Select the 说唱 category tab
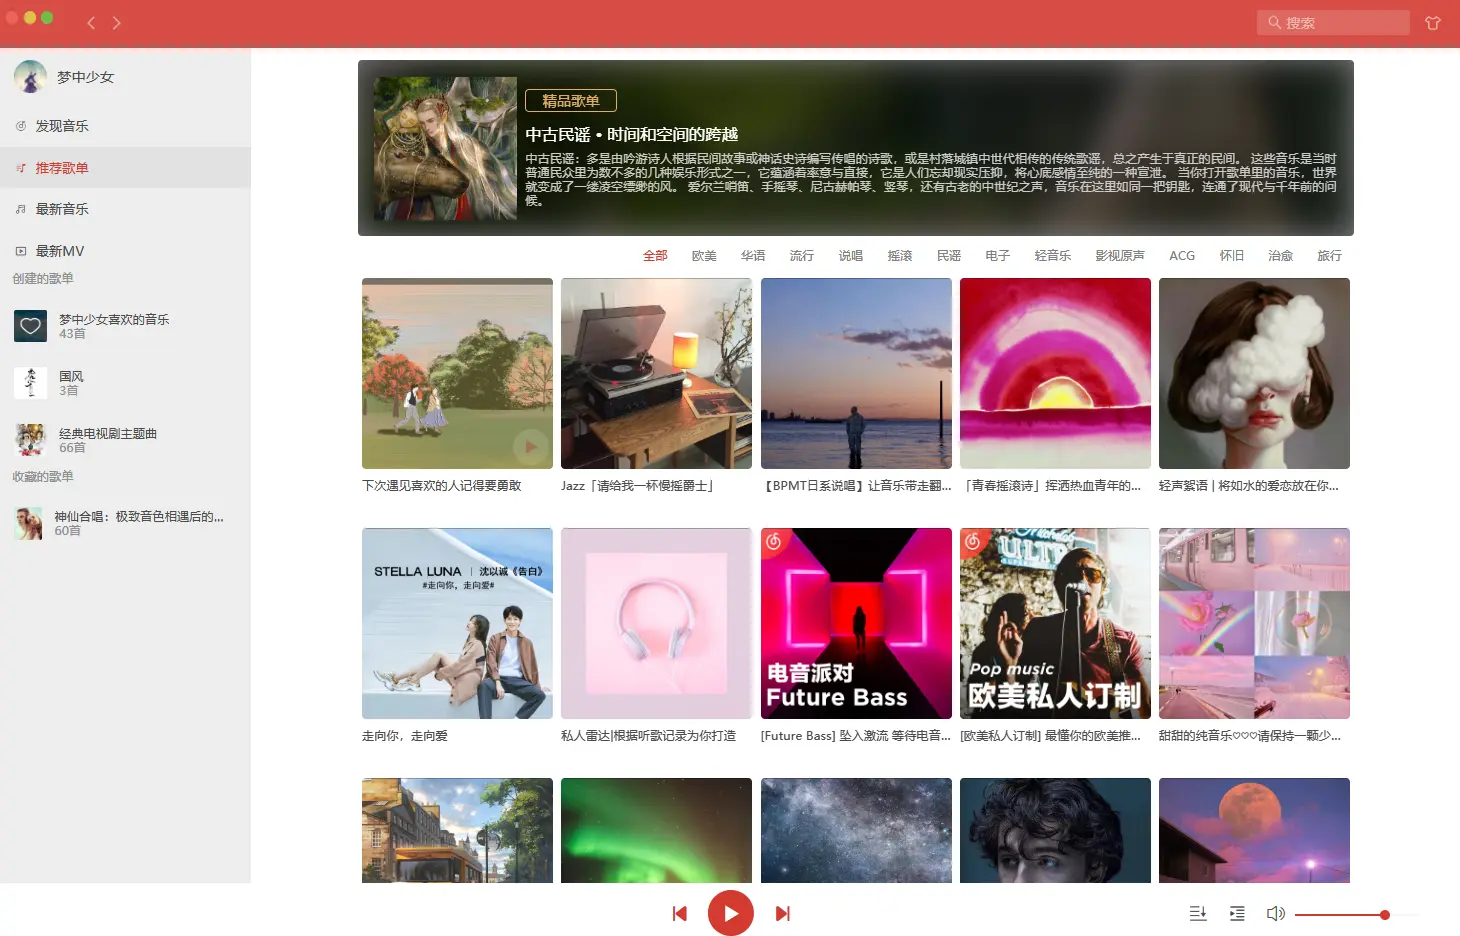 point(851,256)
